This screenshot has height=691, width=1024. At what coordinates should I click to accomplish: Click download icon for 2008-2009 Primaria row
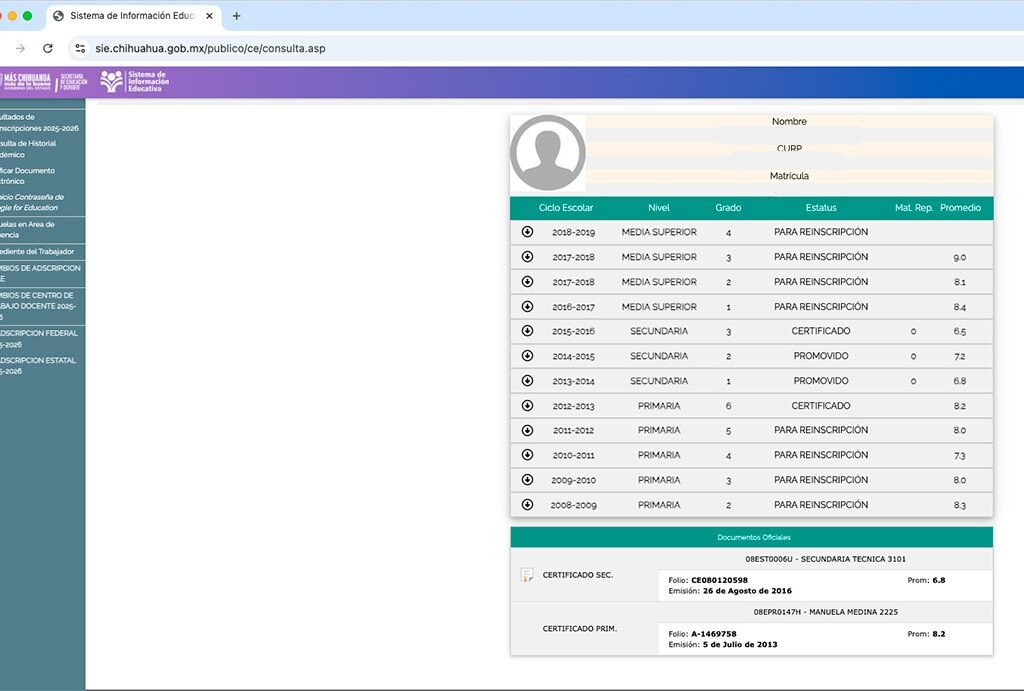pos(527,505)
